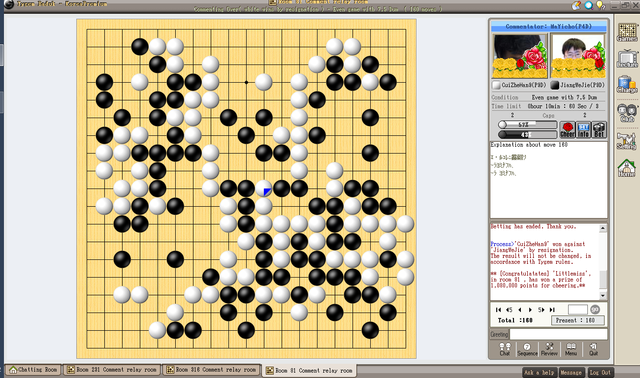Open the Setting tools icon

click(627, 141)
